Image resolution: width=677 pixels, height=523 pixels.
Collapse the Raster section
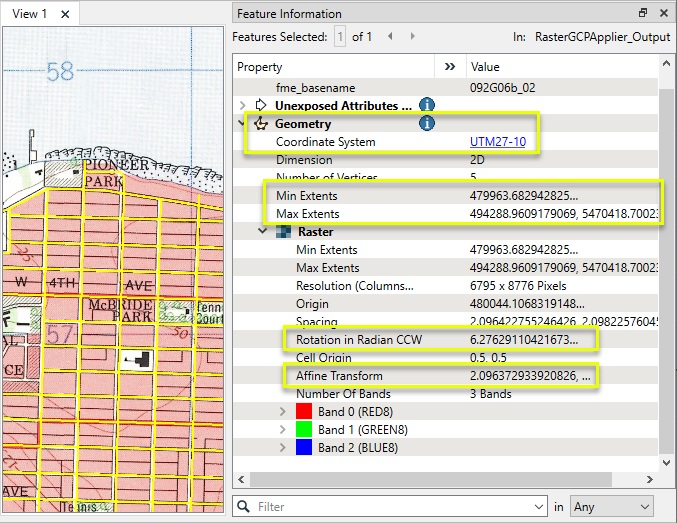coord(263,232)
